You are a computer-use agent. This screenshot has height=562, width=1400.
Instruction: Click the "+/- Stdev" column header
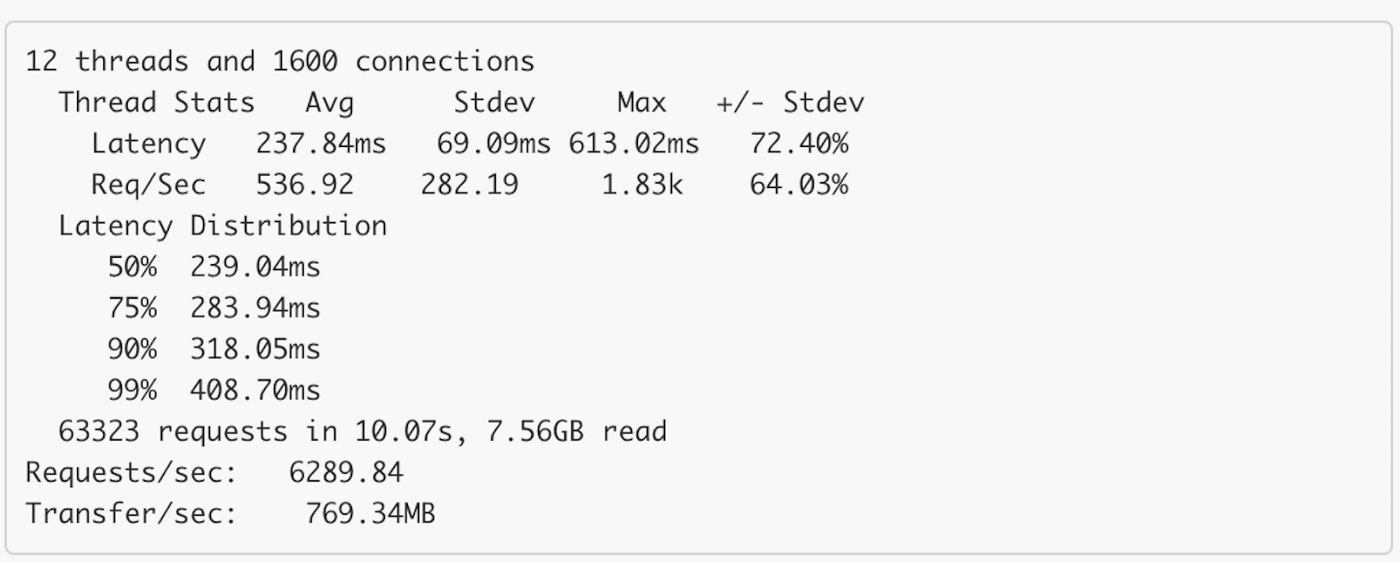click(x=790, y=103)
